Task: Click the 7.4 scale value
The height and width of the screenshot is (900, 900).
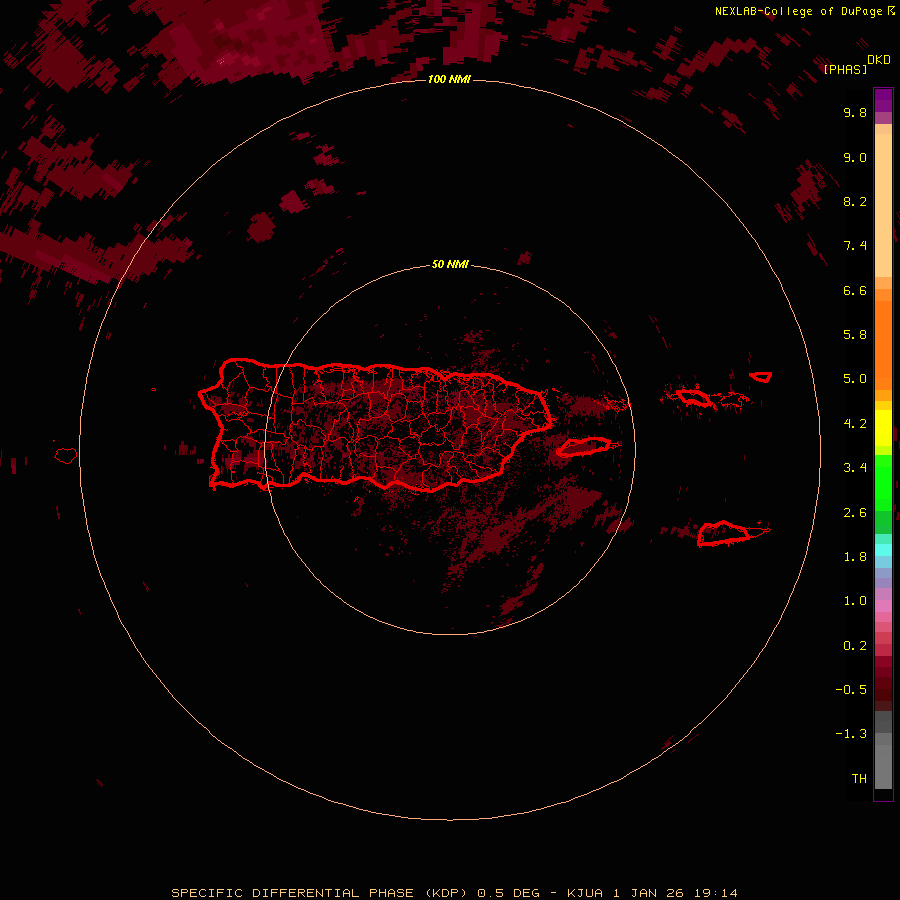Action: pos(855,246)
